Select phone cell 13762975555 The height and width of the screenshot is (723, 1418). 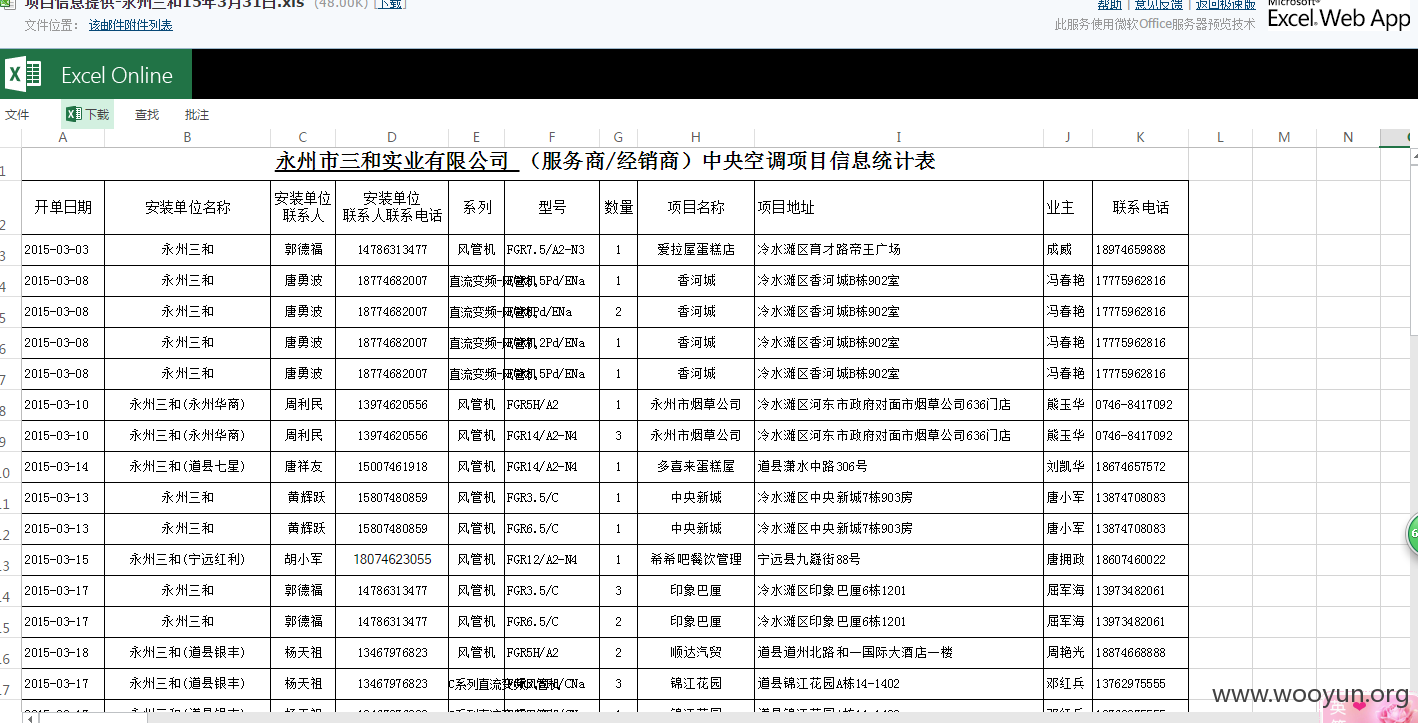pos(1140,684)
